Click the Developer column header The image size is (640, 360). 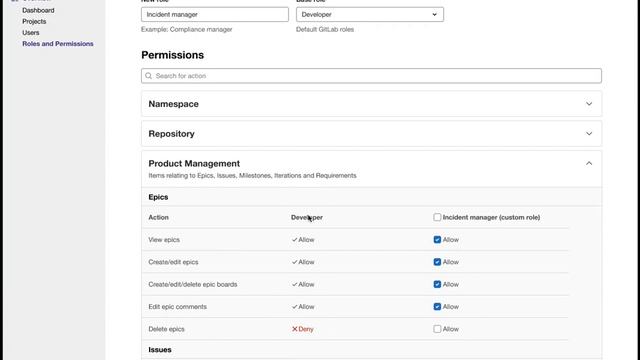click(307, 217)
